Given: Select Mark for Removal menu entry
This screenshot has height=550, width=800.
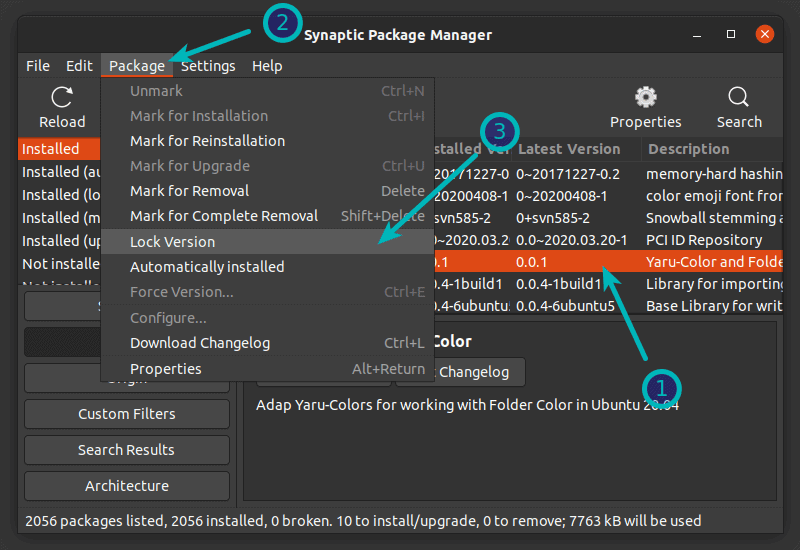Looking at the screenshot, I should (189, 191).
